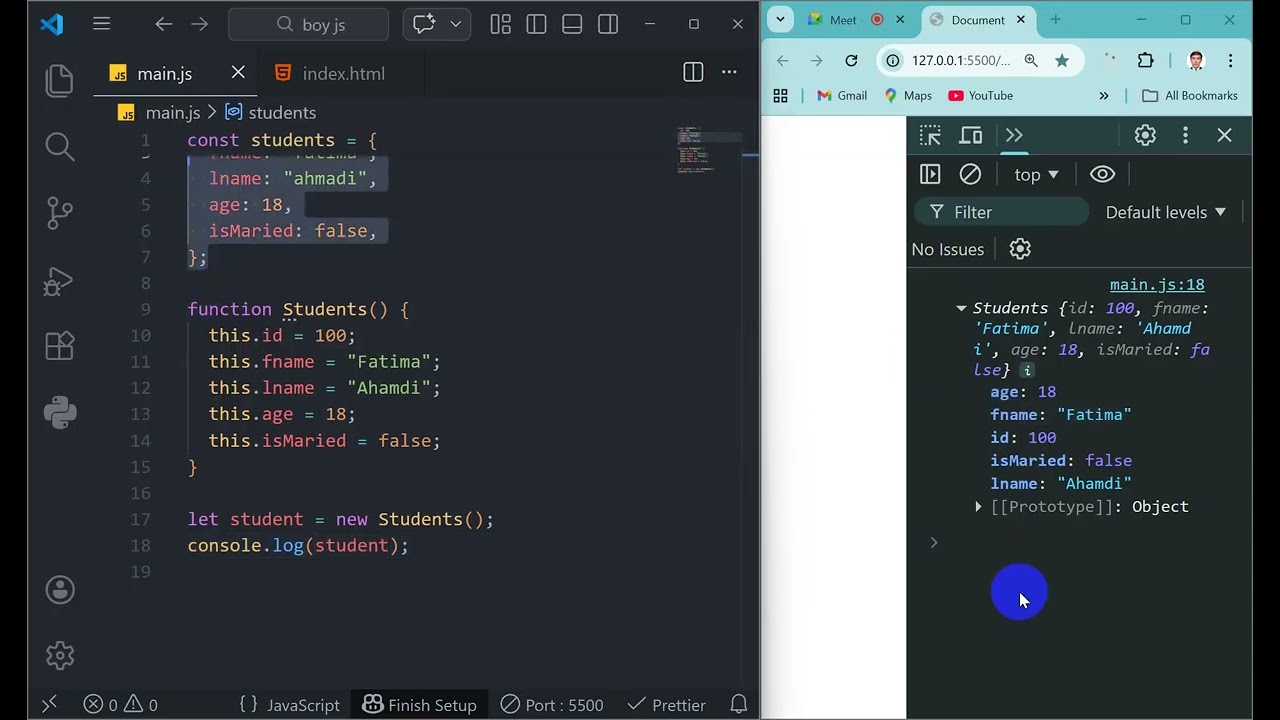
Task: Open the Python activity bar icon
Action: (x=60, y=411)
